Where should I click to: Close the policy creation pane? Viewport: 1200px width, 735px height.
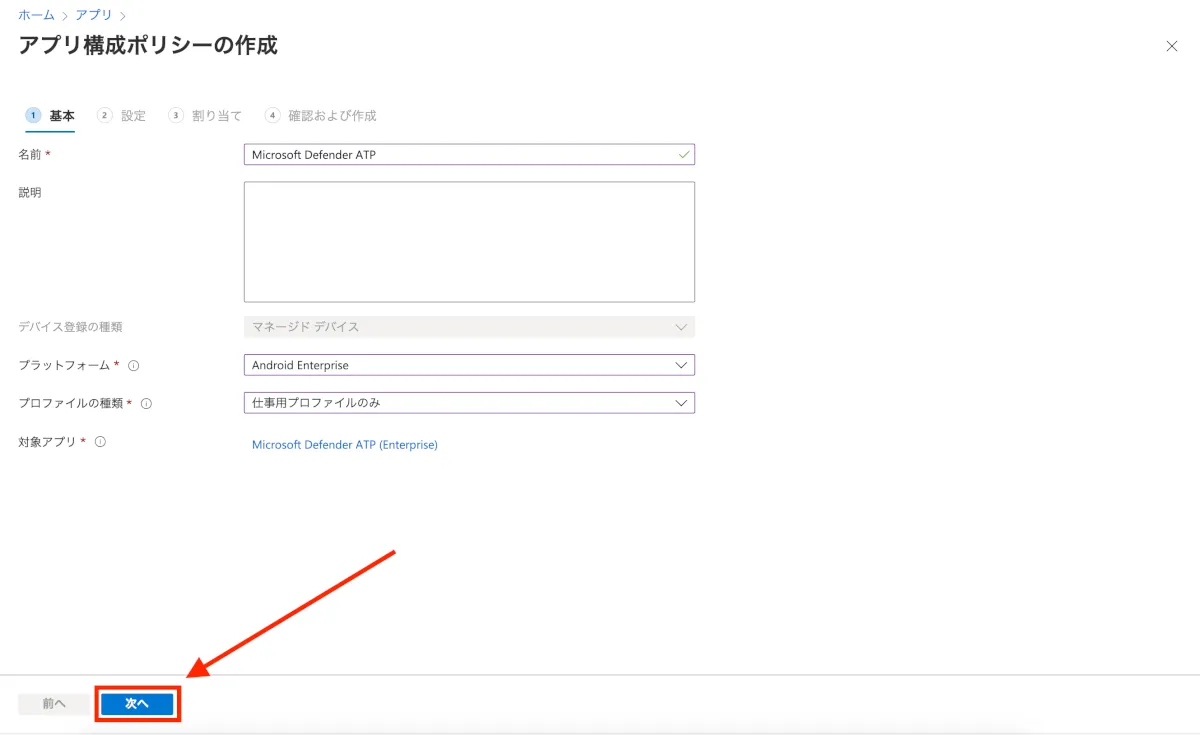tap(1172, 46)
